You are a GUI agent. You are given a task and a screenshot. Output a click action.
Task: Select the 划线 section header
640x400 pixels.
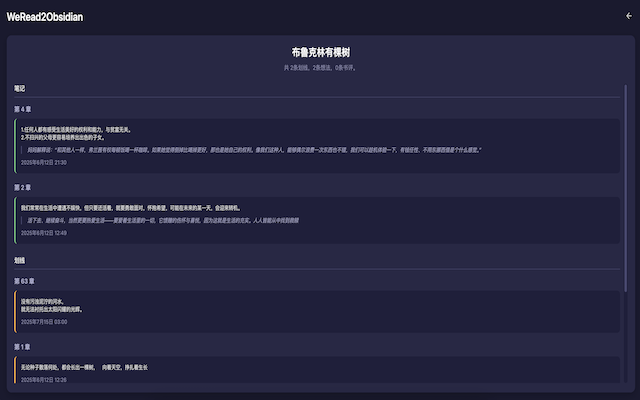pyautogui.click(x=20, y=260)
